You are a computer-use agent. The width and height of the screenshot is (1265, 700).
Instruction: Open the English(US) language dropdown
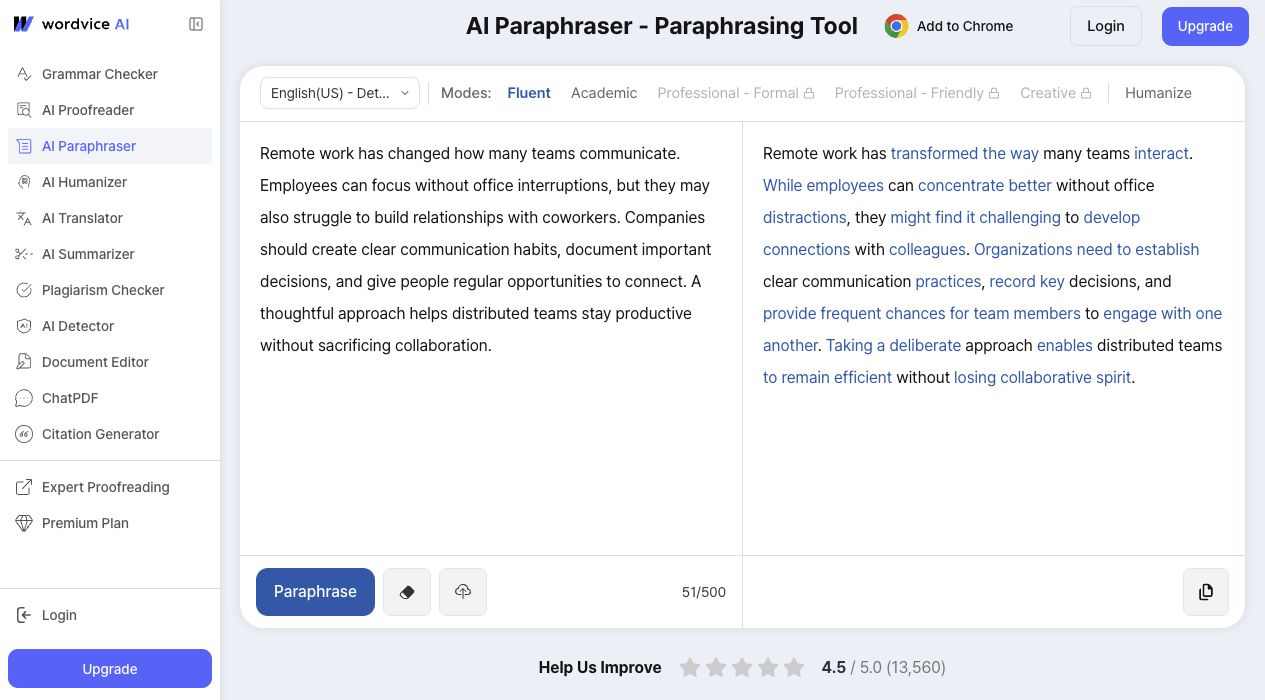coord(340,93)
